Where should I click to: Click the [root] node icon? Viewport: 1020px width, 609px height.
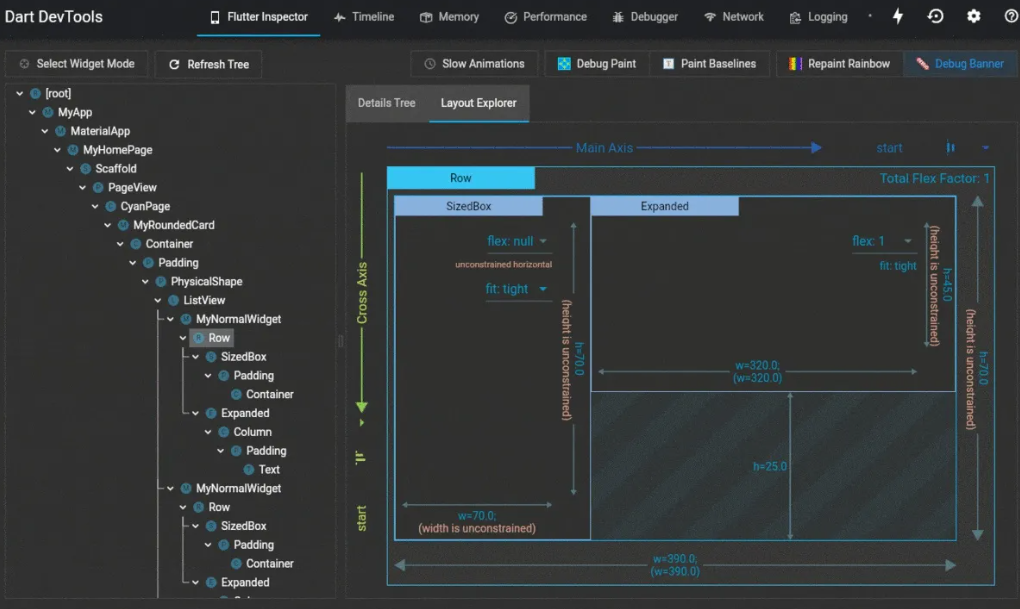point(35,94)
